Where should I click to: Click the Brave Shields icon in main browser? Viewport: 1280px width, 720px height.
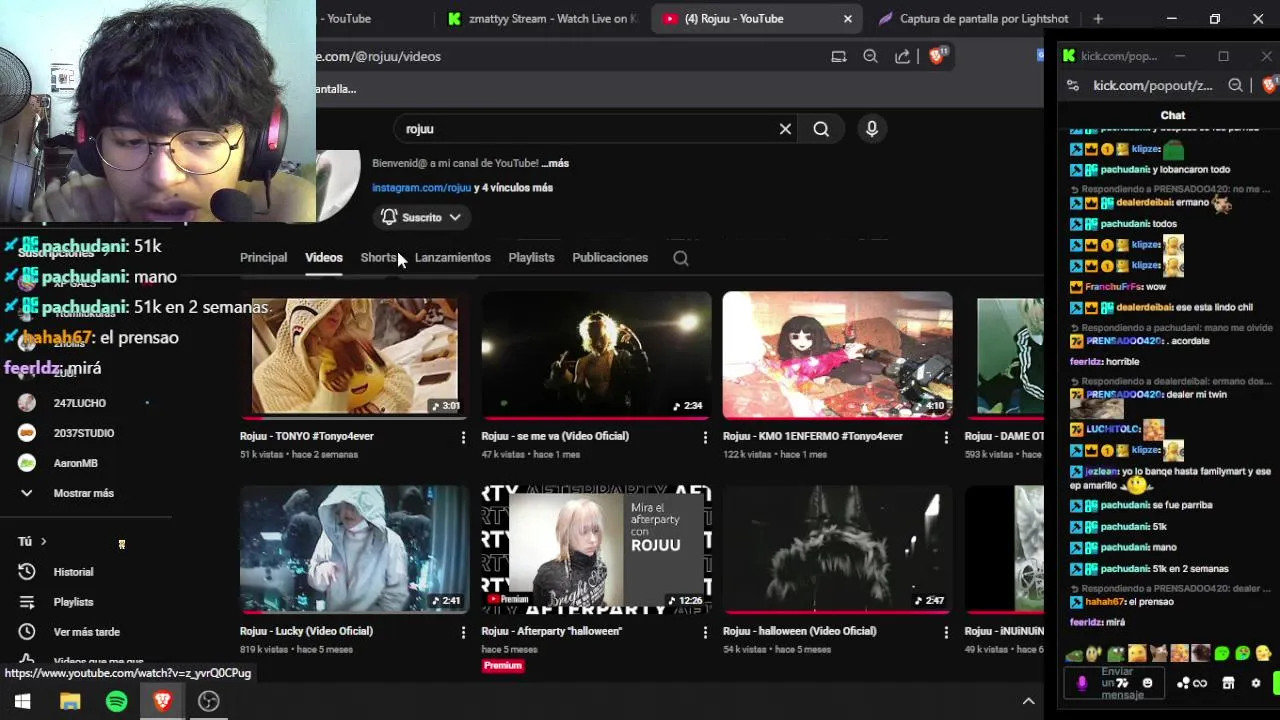tap(937, 56)
